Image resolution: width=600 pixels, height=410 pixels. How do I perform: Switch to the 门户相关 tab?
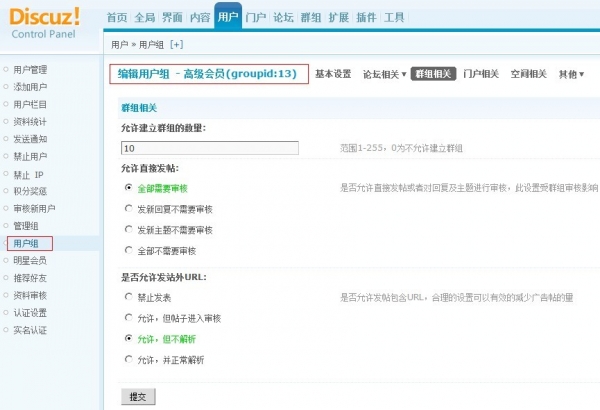[481, 74]
